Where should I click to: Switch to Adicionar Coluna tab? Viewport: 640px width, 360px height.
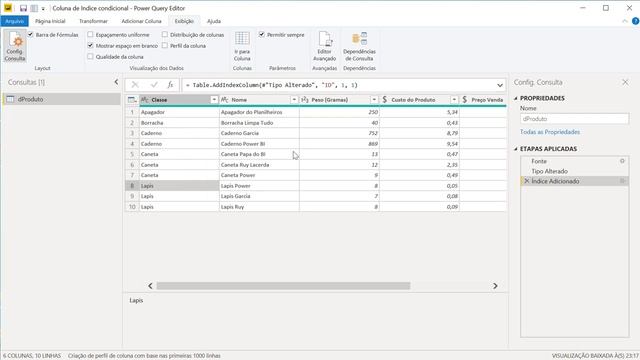(x=141, y=21)
